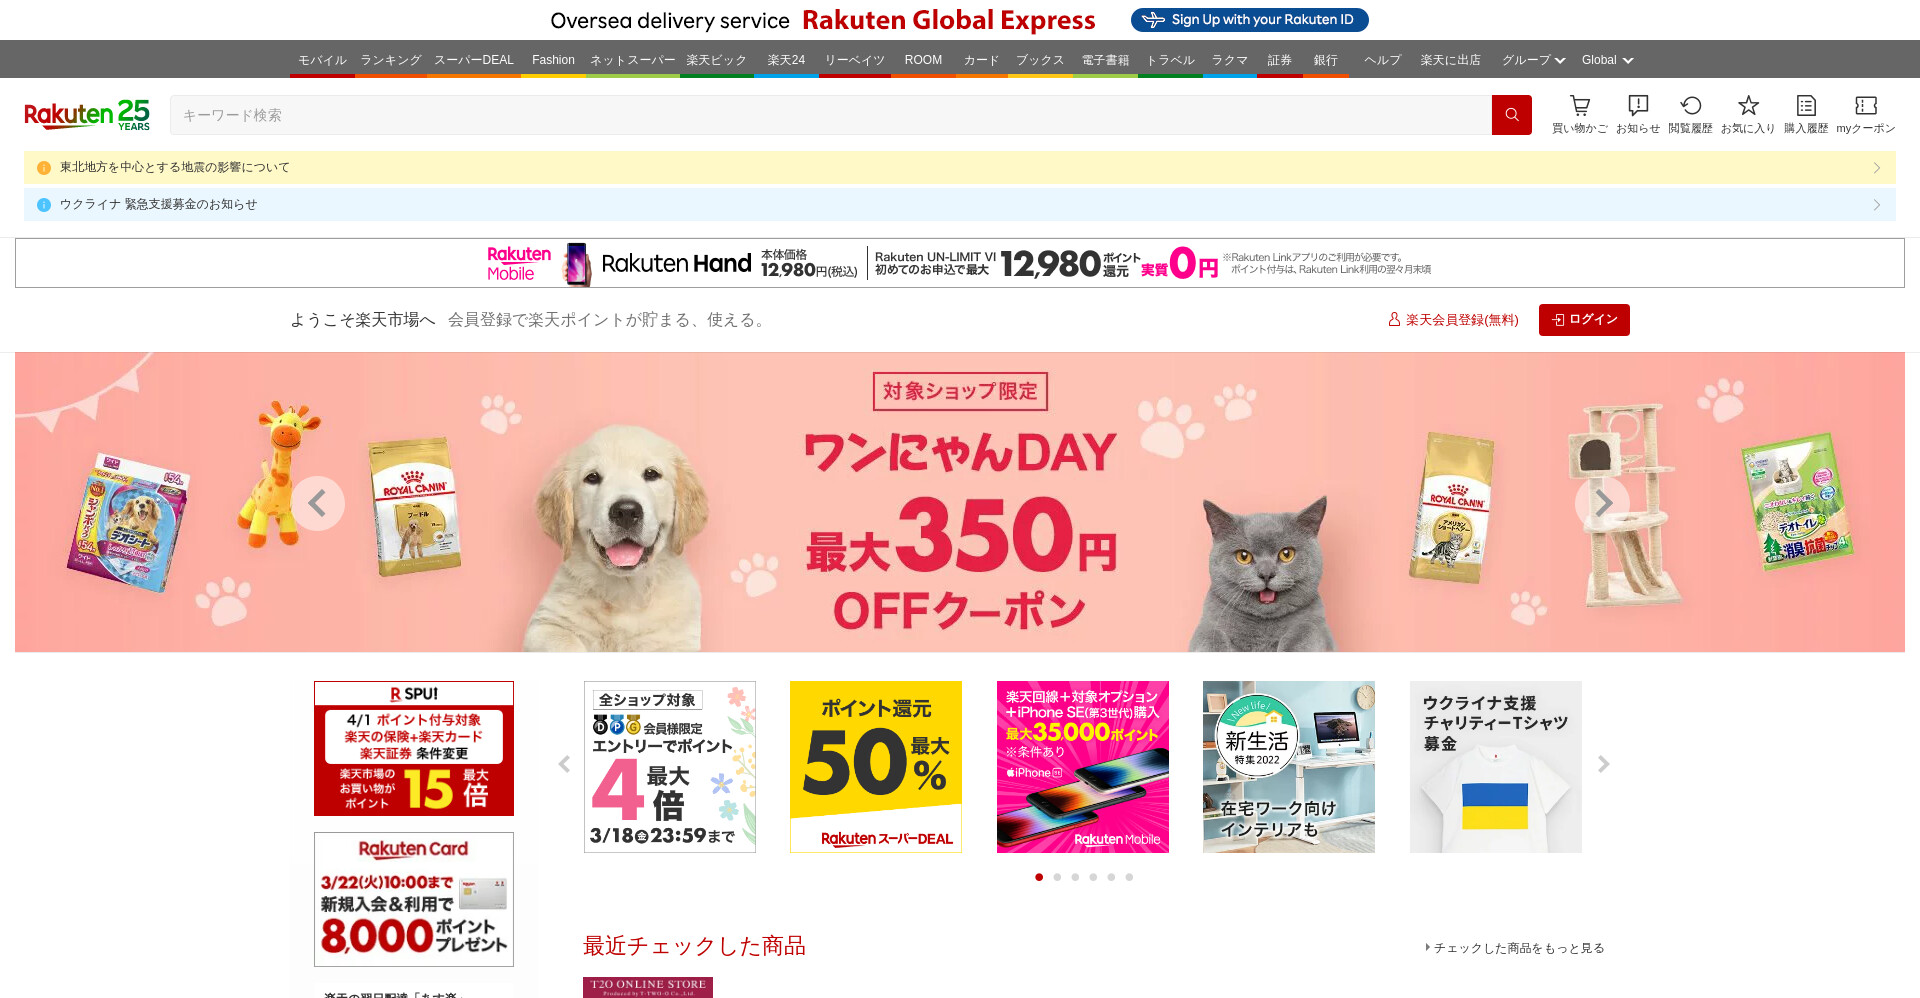This screenshot has width=1920, height=998.
Task: Expand the グループ dropdown menu
Action: click(x=1533, y=60)
